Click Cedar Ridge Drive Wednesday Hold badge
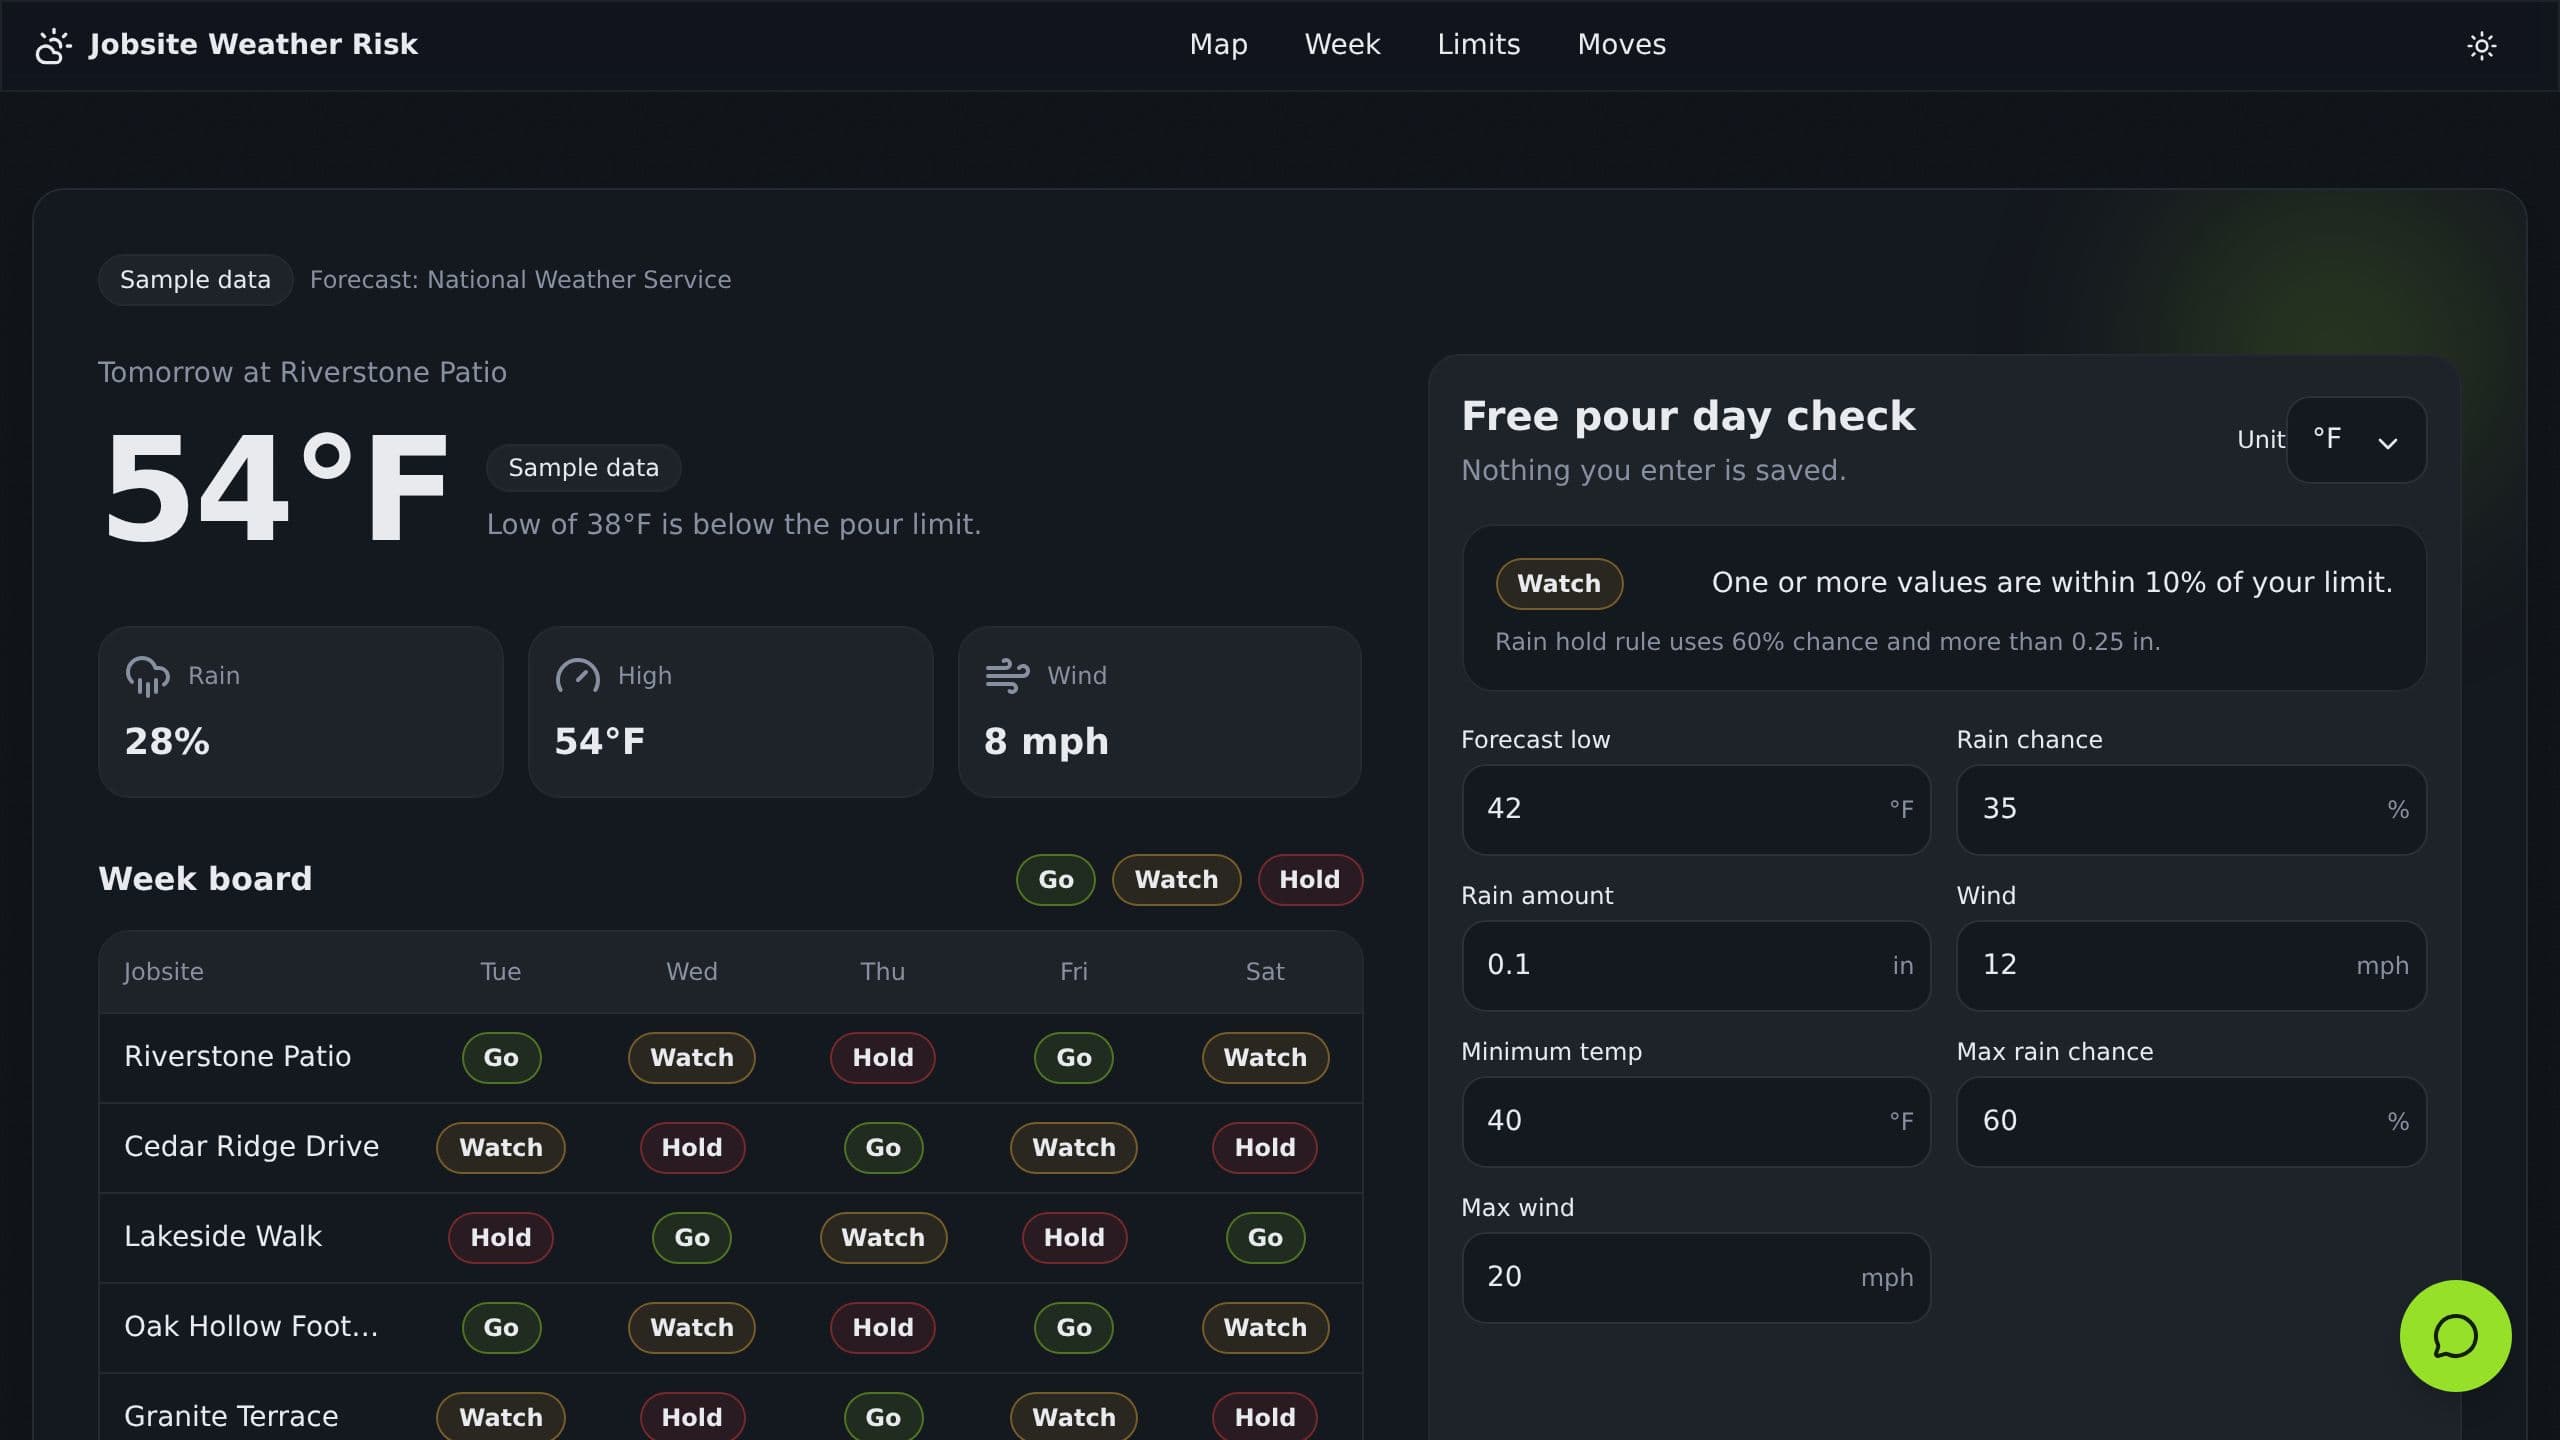Screen dimensions: 2560x1440 tap(692, 1148)
